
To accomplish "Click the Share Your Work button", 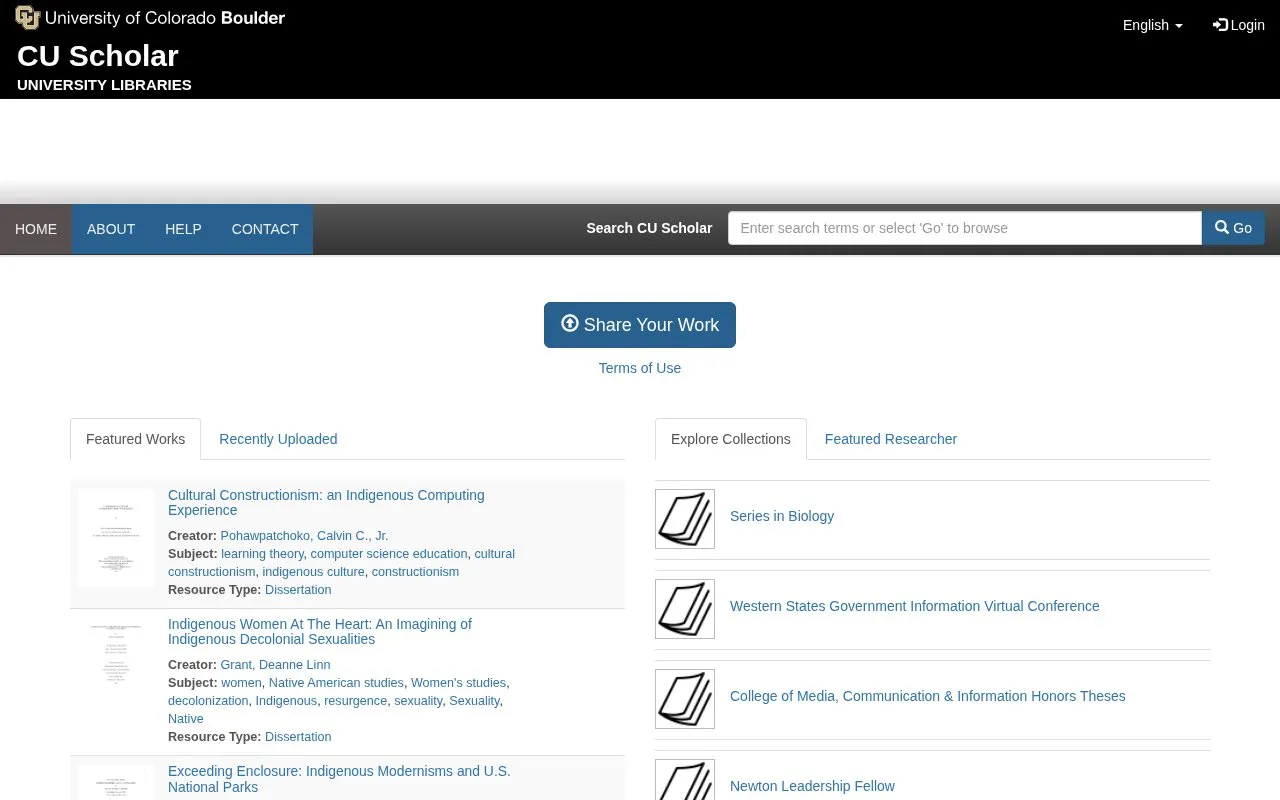I will click(x=640, y=325).
